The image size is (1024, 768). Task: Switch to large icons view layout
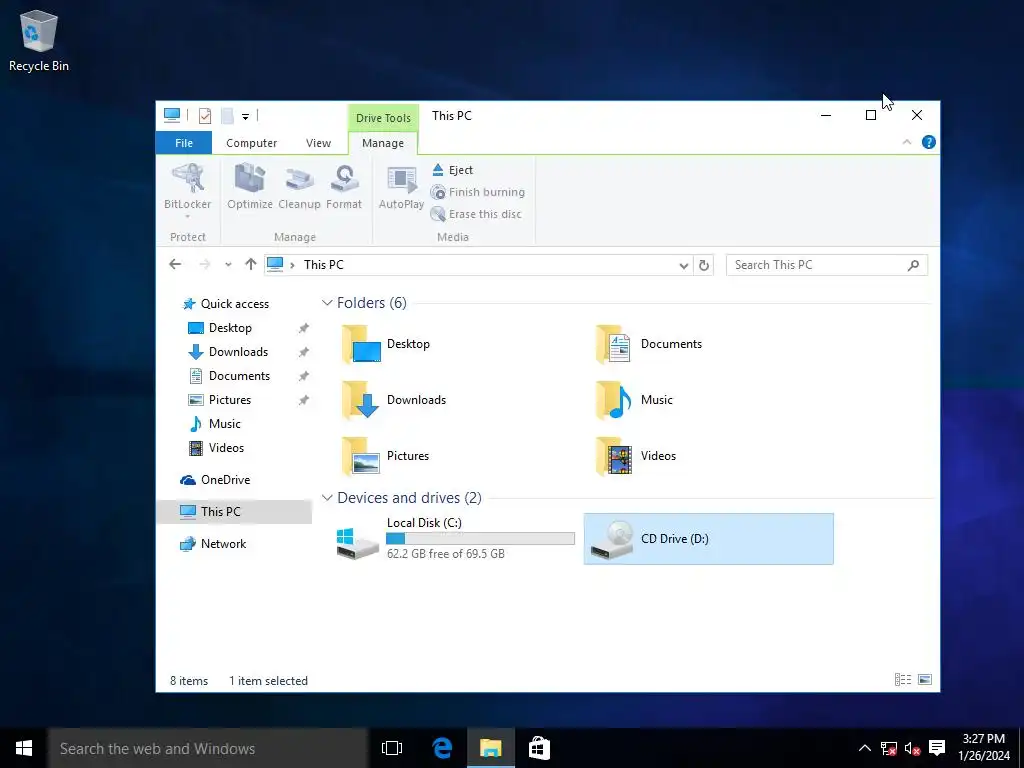tap(925, 680)
